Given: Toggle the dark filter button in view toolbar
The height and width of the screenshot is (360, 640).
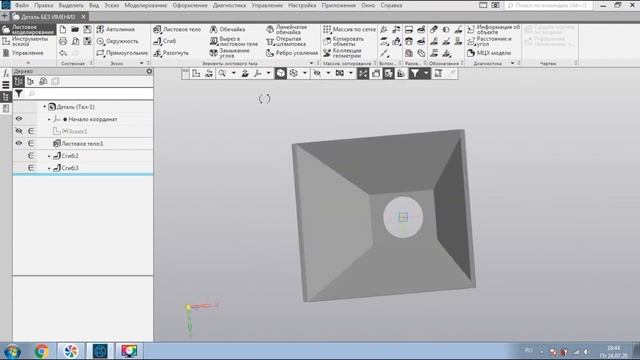Looking at the screenshot, I should 414,73.
